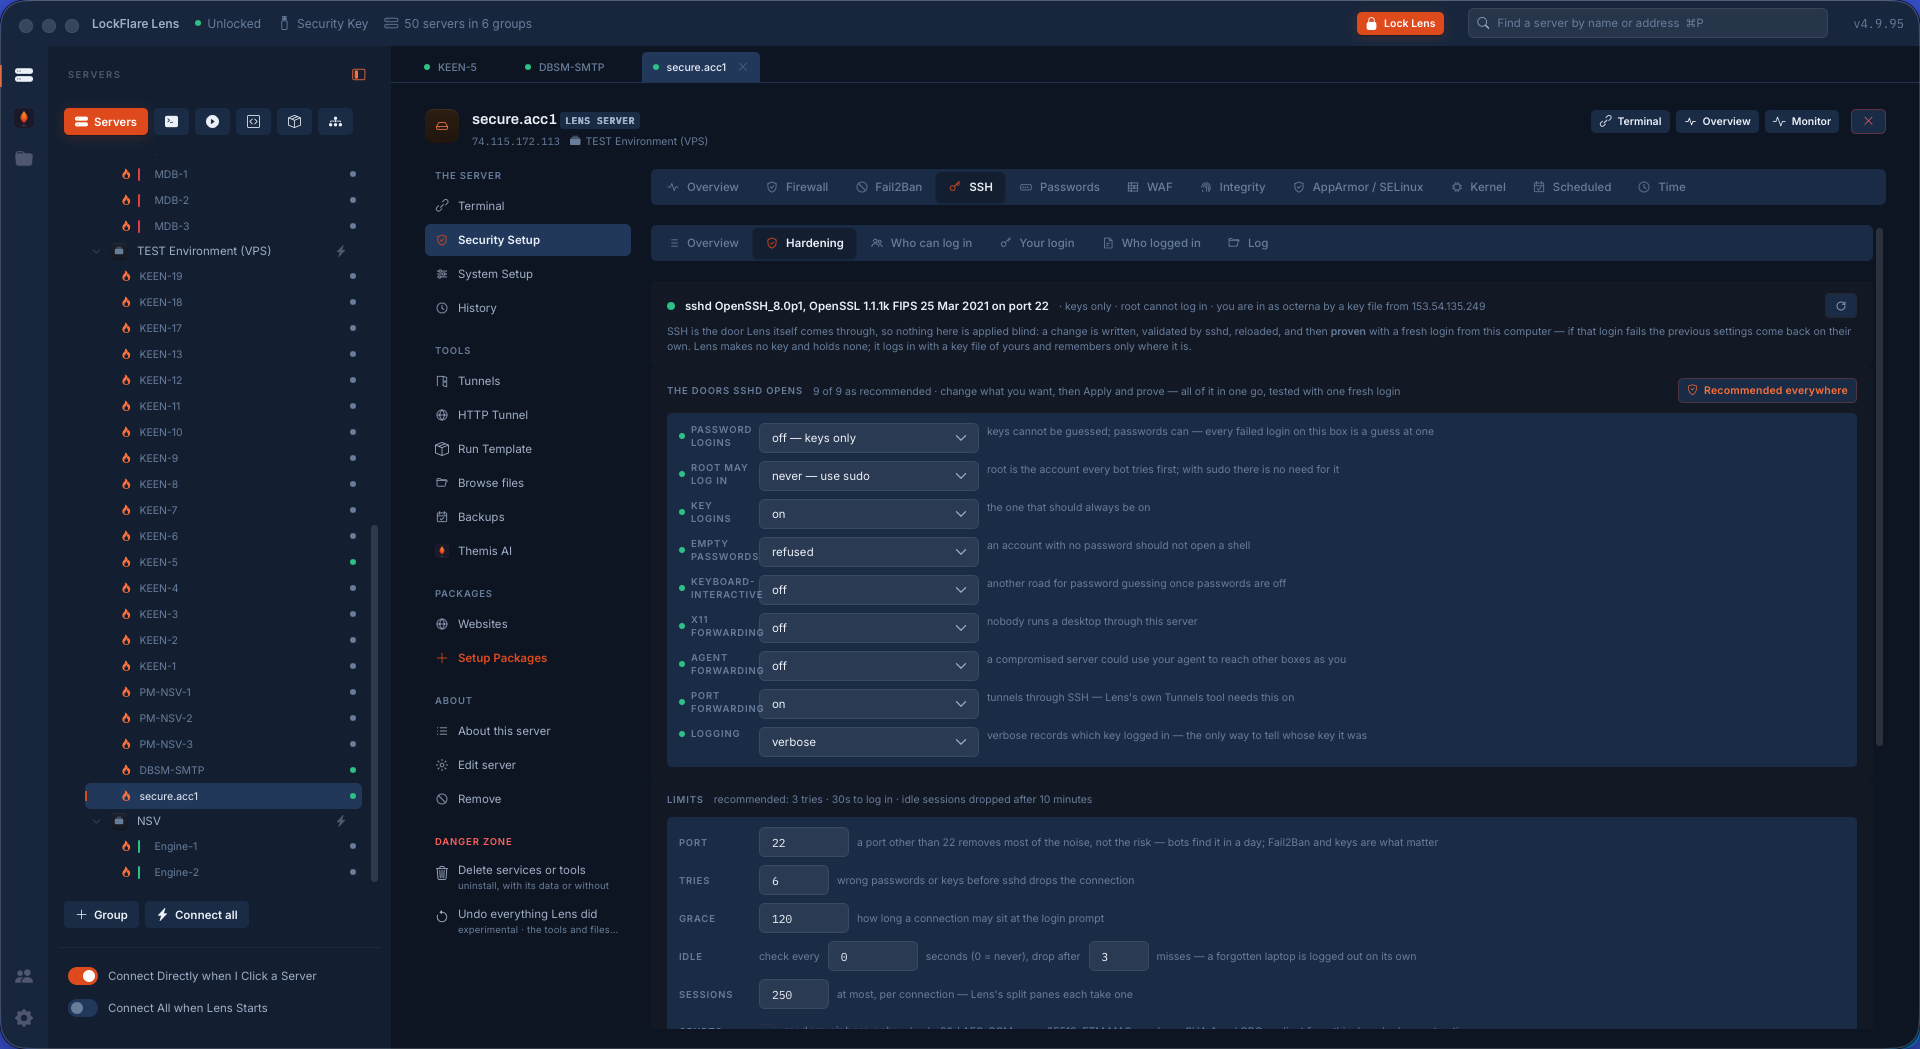1920x1049 pixels.
Task: Close the server view with the red X button
Action: 1868,121
